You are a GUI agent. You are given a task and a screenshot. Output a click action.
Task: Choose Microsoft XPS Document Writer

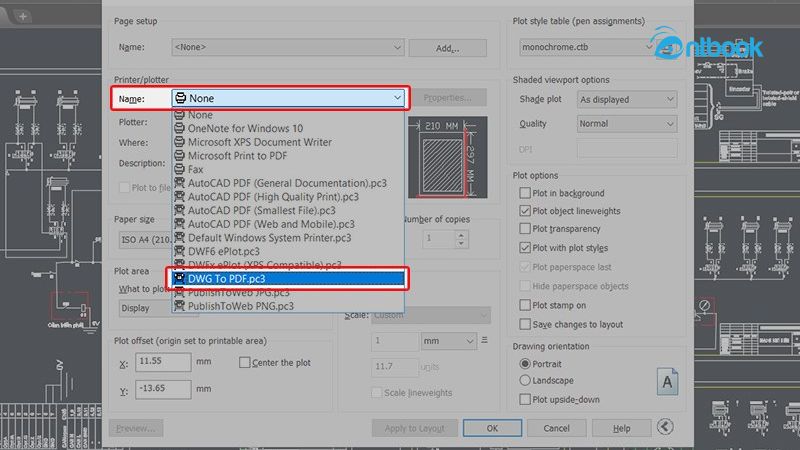288,142
